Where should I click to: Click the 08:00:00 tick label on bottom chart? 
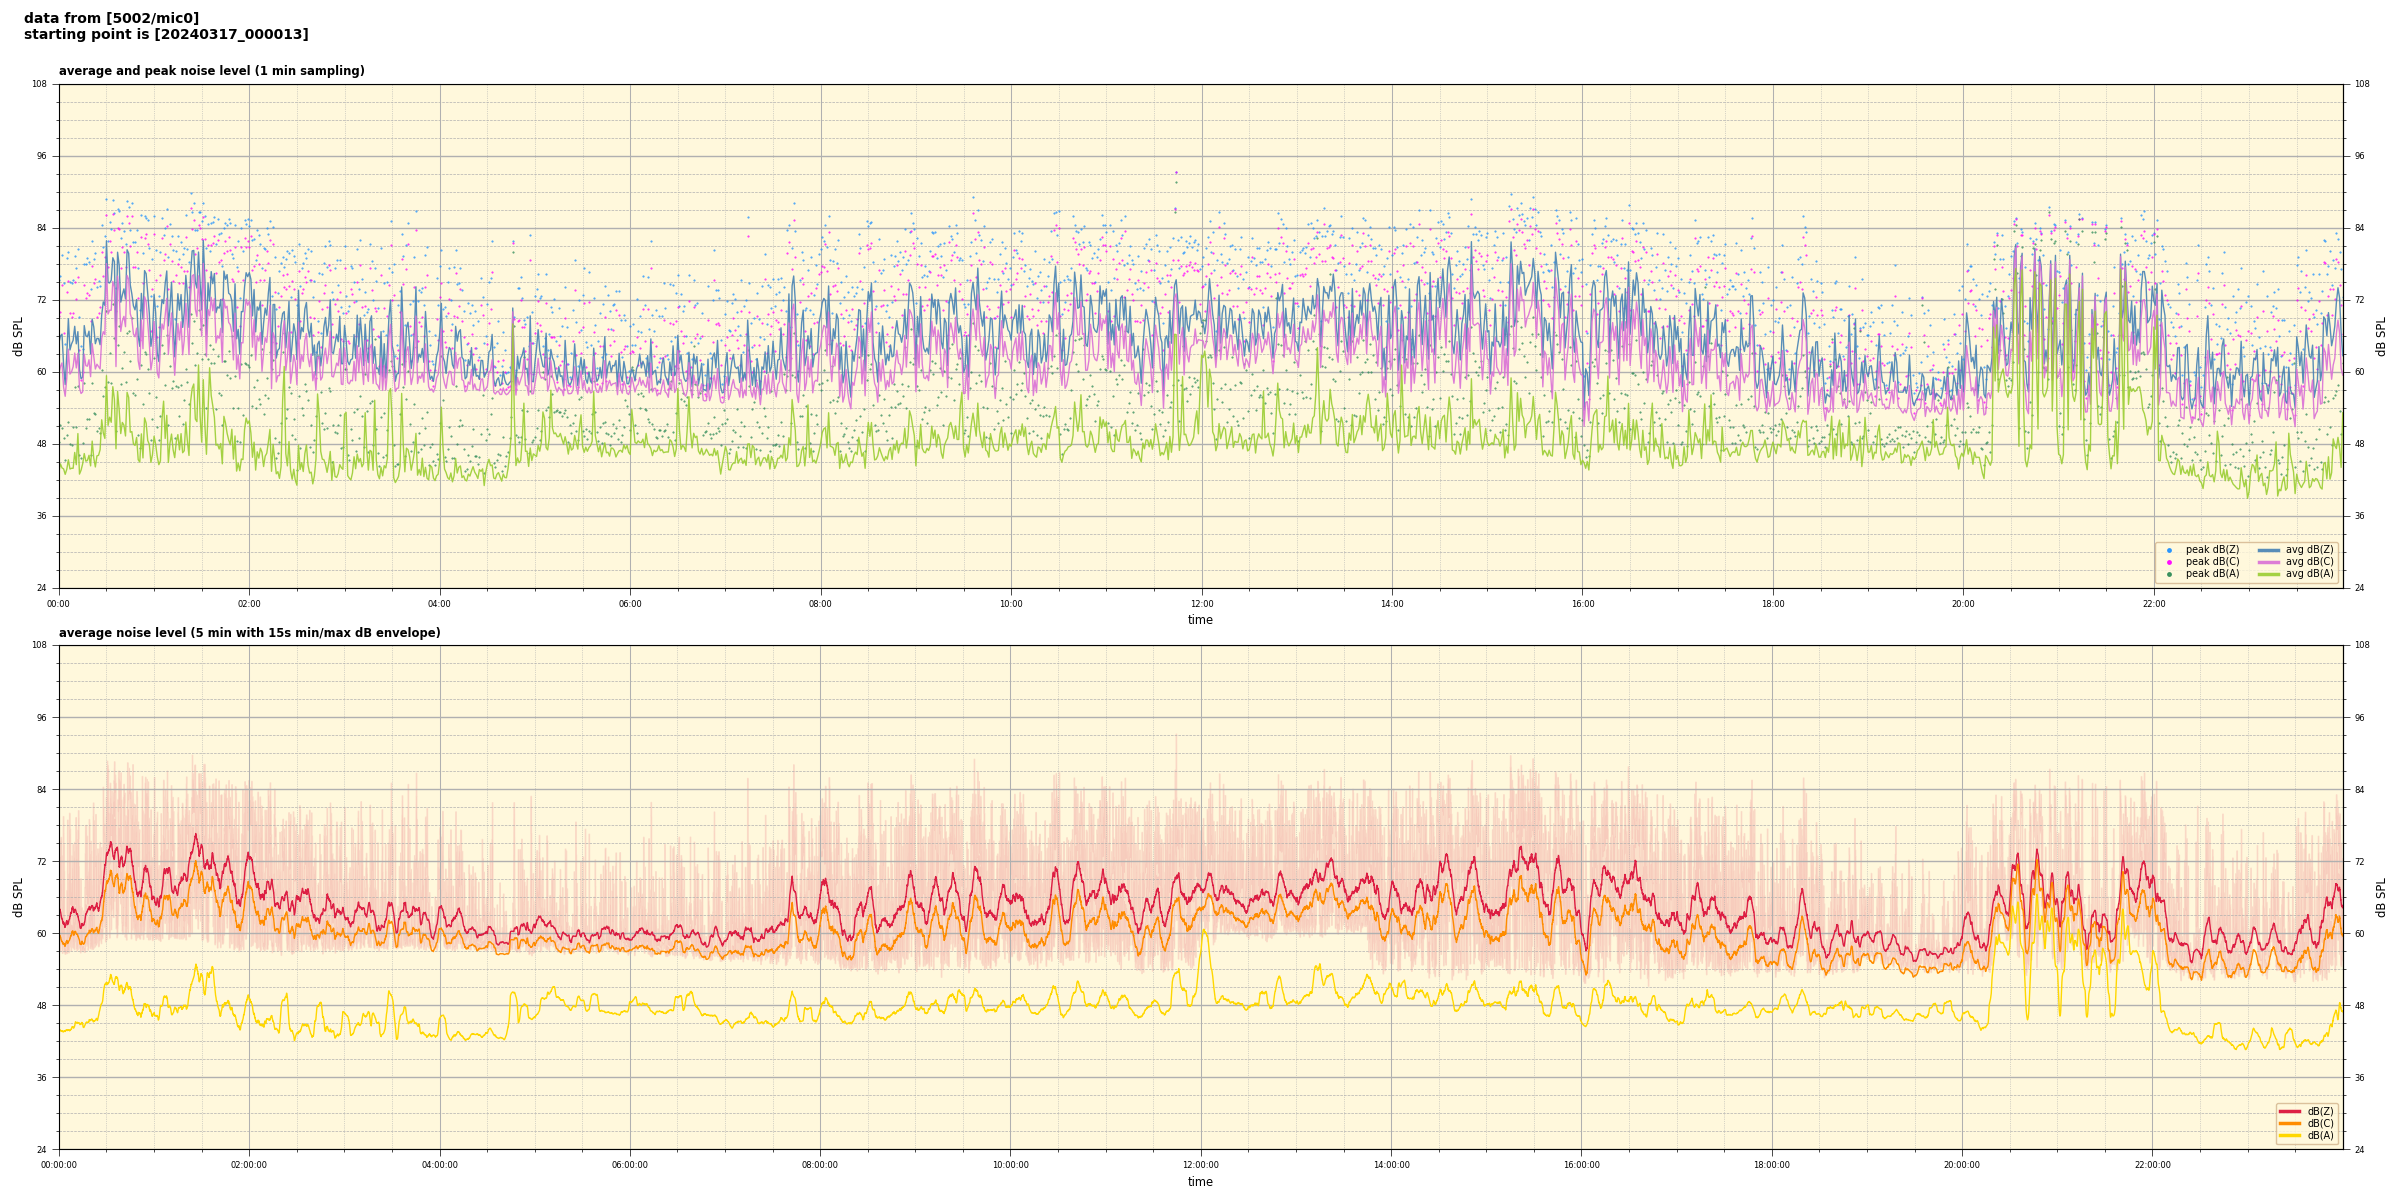820,1165
